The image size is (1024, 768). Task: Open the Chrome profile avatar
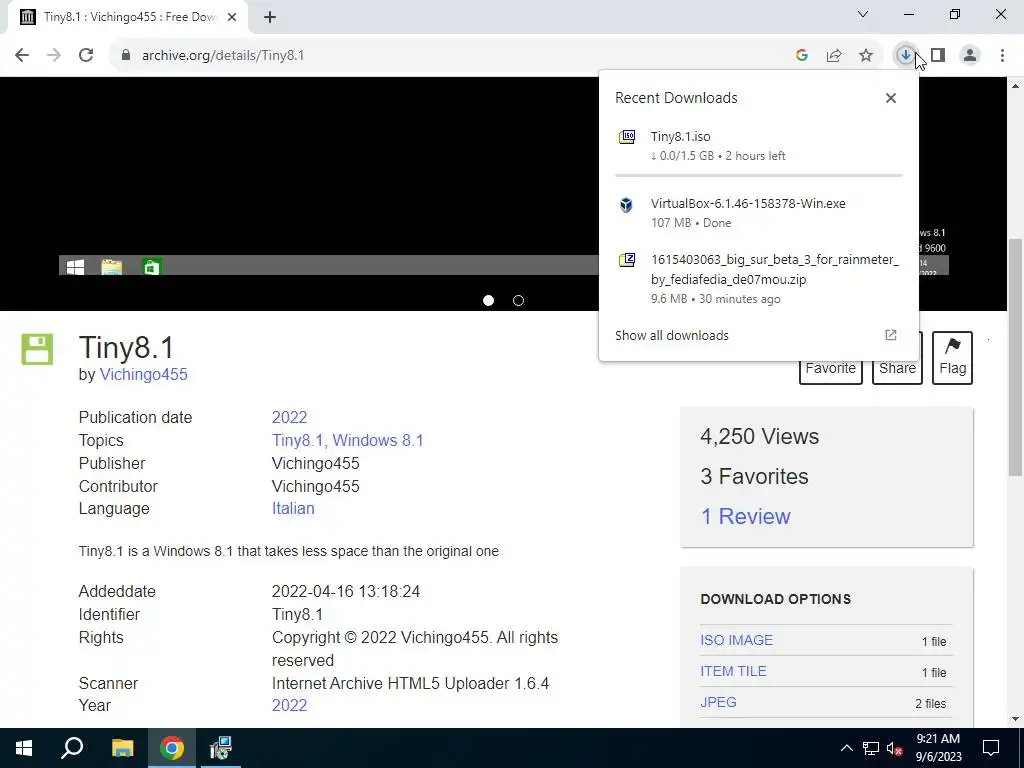point(970,56)
